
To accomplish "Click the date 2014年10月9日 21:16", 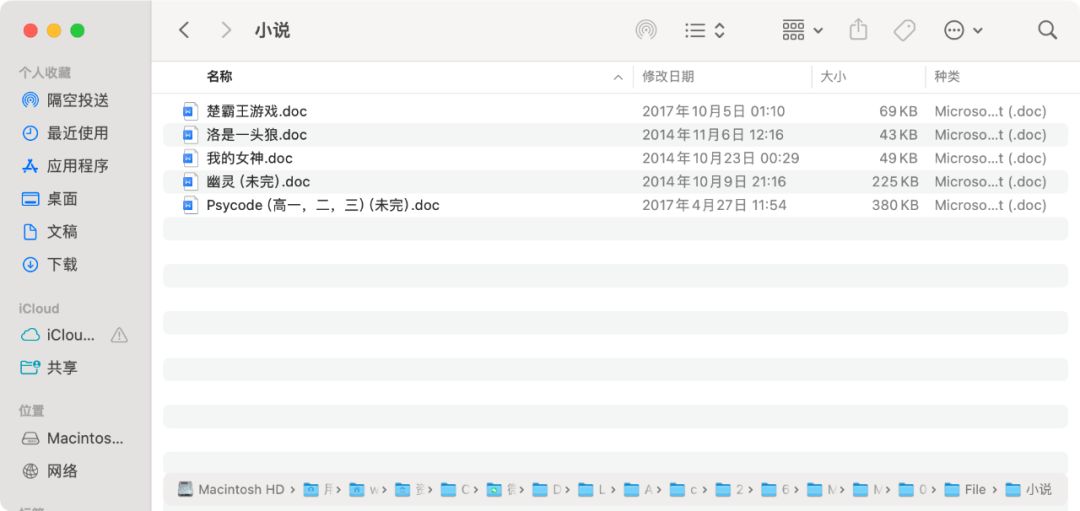I will [714, 182].
